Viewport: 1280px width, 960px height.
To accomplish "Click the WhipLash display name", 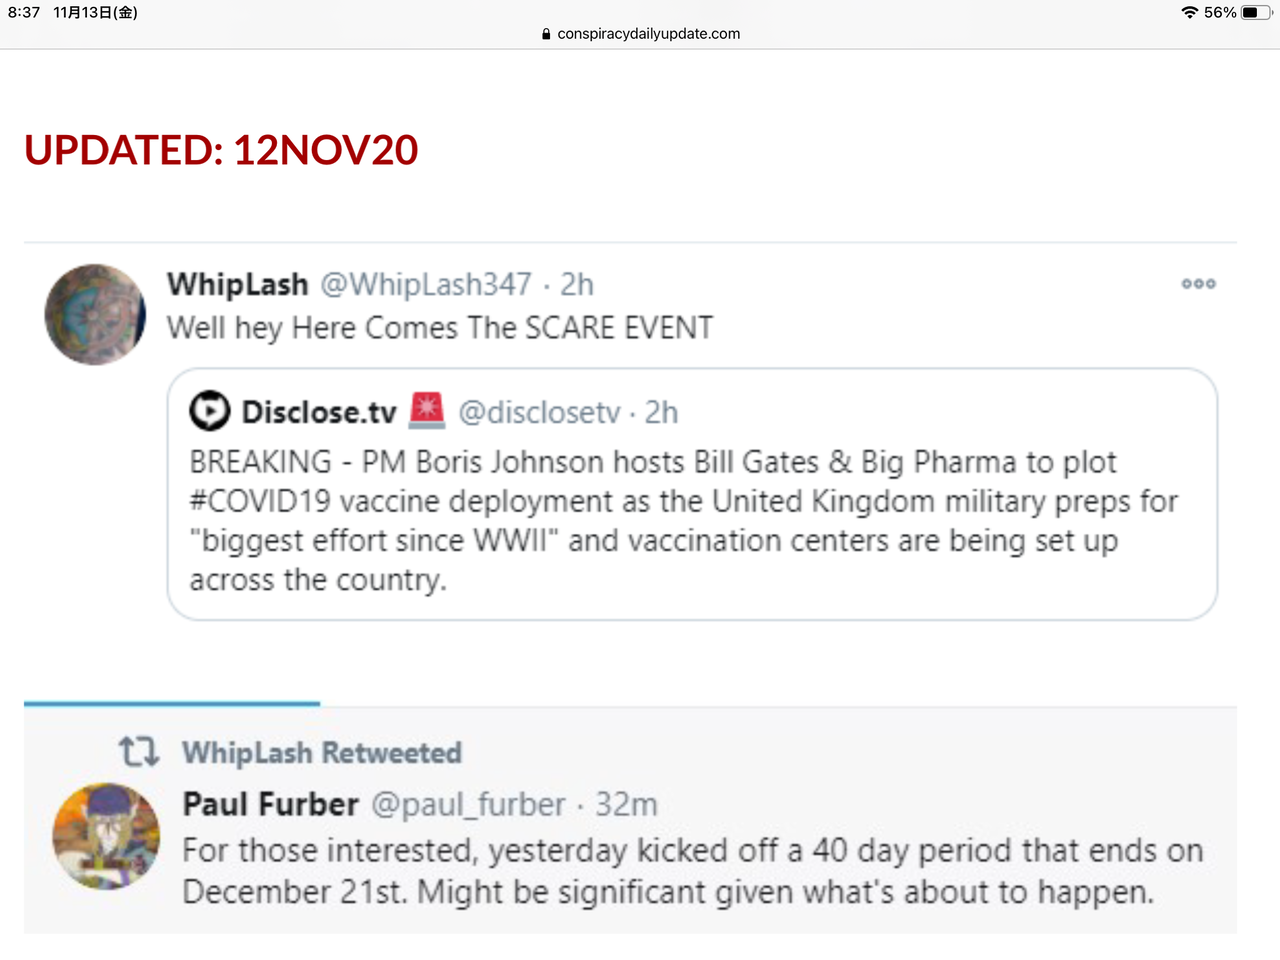I will (238, 285).
